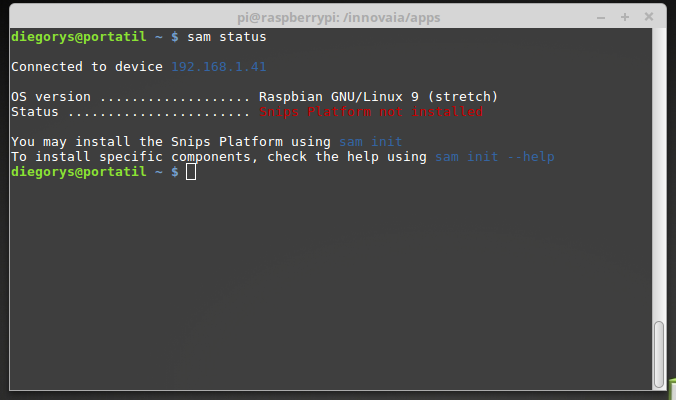Click the blue 'sam init --help' text

click(x=494, y=157)
